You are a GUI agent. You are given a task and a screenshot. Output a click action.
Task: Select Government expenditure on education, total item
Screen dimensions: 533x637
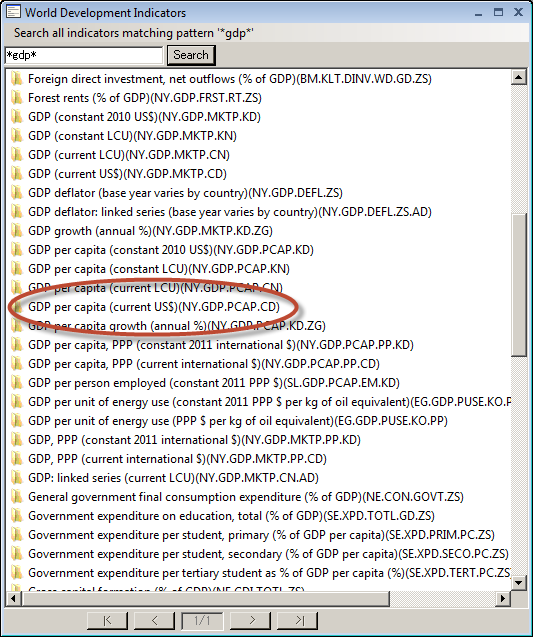tap(231, 516)
